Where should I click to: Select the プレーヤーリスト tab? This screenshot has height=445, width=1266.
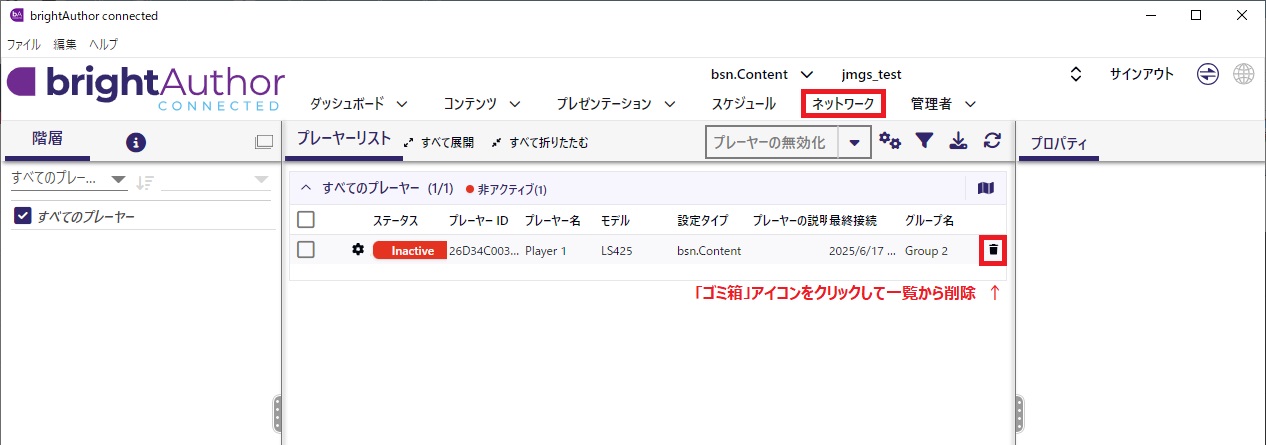(x=343, y=139)
